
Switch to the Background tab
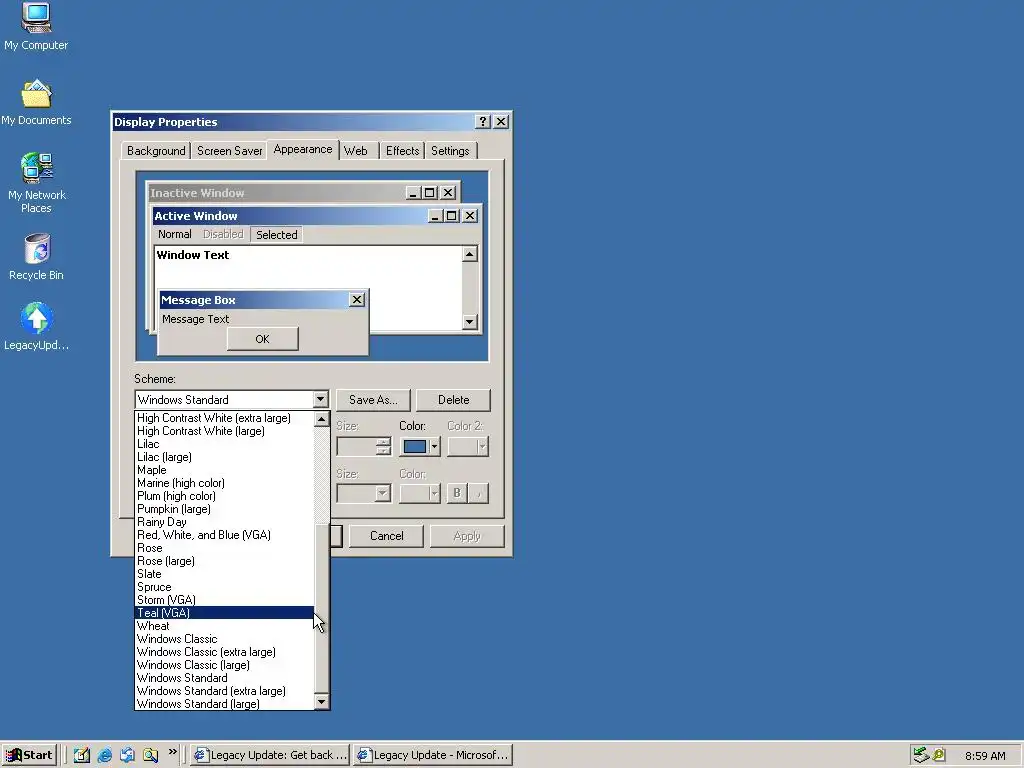click(156, 151)
